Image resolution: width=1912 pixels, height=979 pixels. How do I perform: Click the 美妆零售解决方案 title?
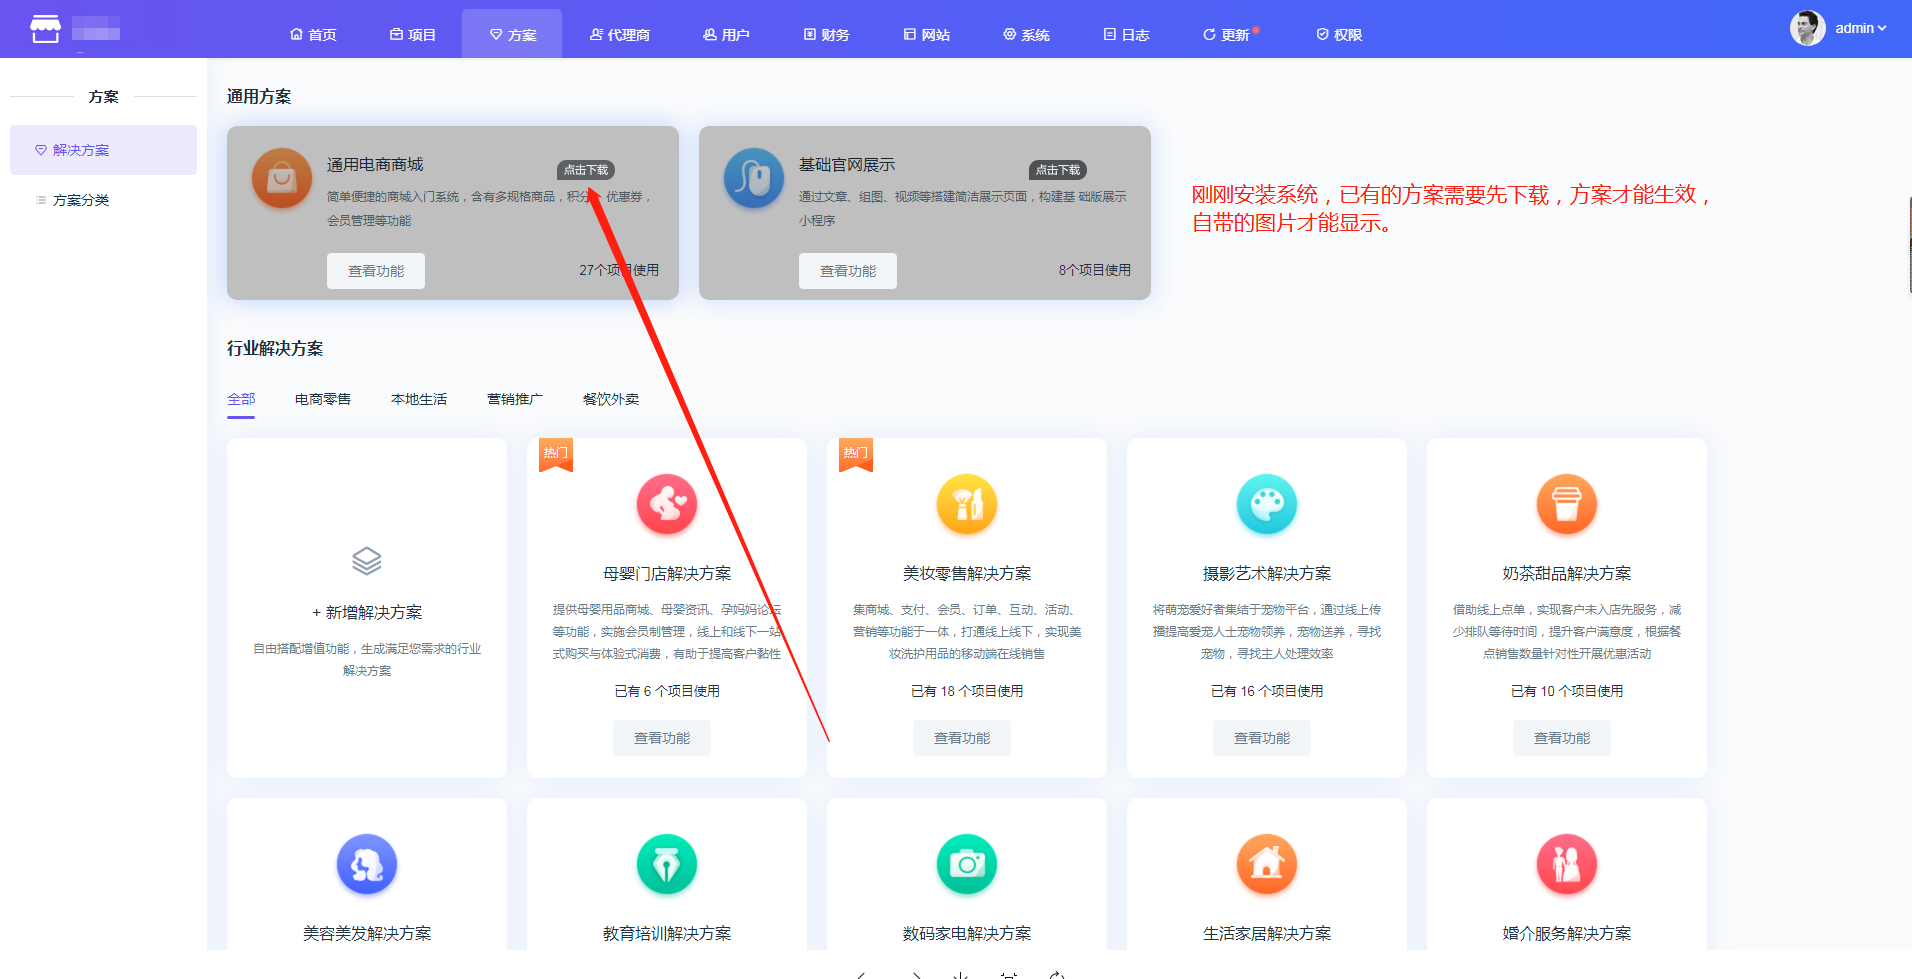click(x=967, y=573)
